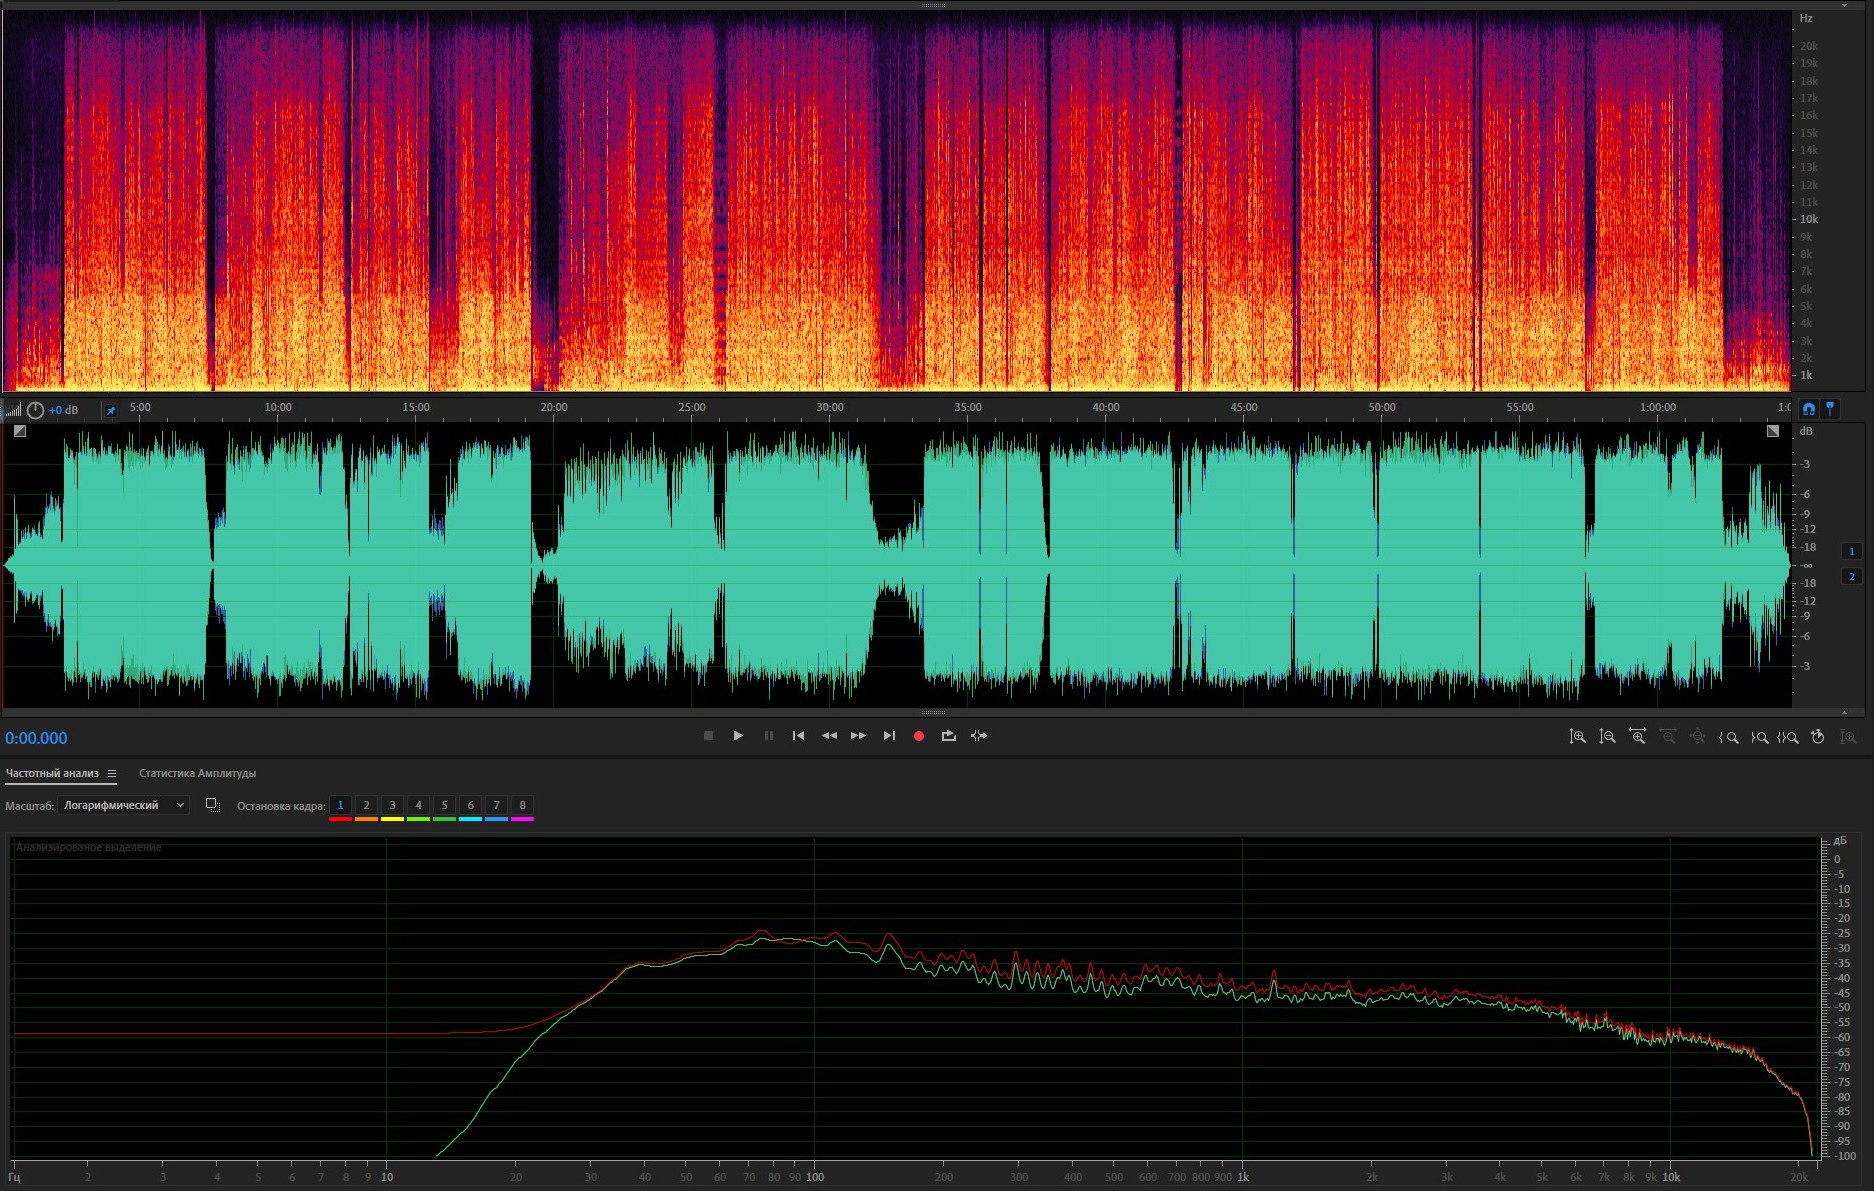Screen dimensions: 1874x1191
Task: Click the 1k label on frequency analysis axis
Action: 1243,1177
